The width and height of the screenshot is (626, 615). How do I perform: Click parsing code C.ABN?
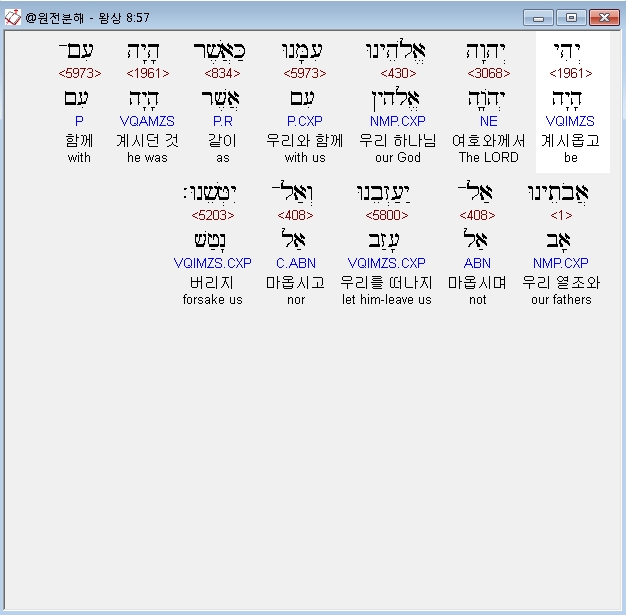(x=296, y=263)
